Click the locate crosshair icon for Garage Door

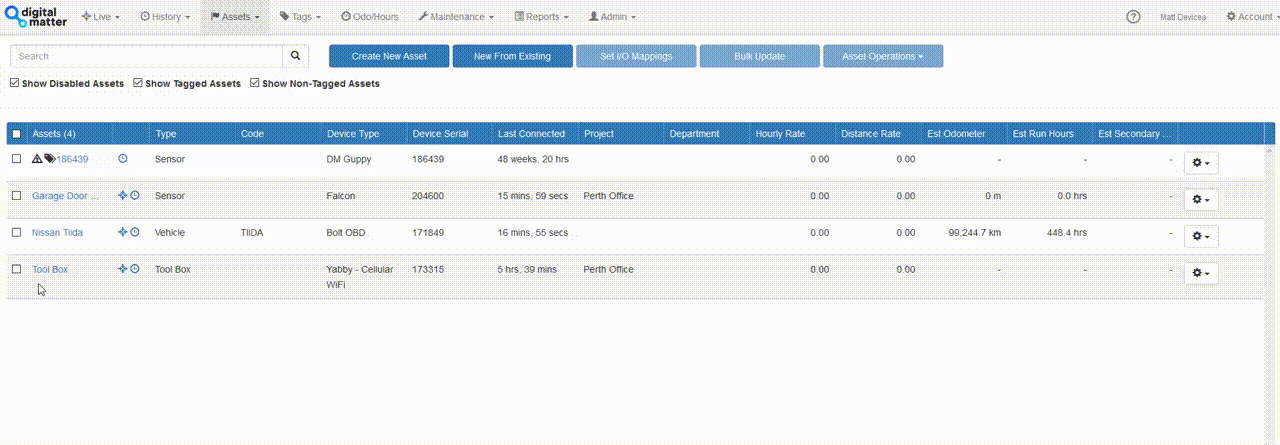tap(122, 196)
